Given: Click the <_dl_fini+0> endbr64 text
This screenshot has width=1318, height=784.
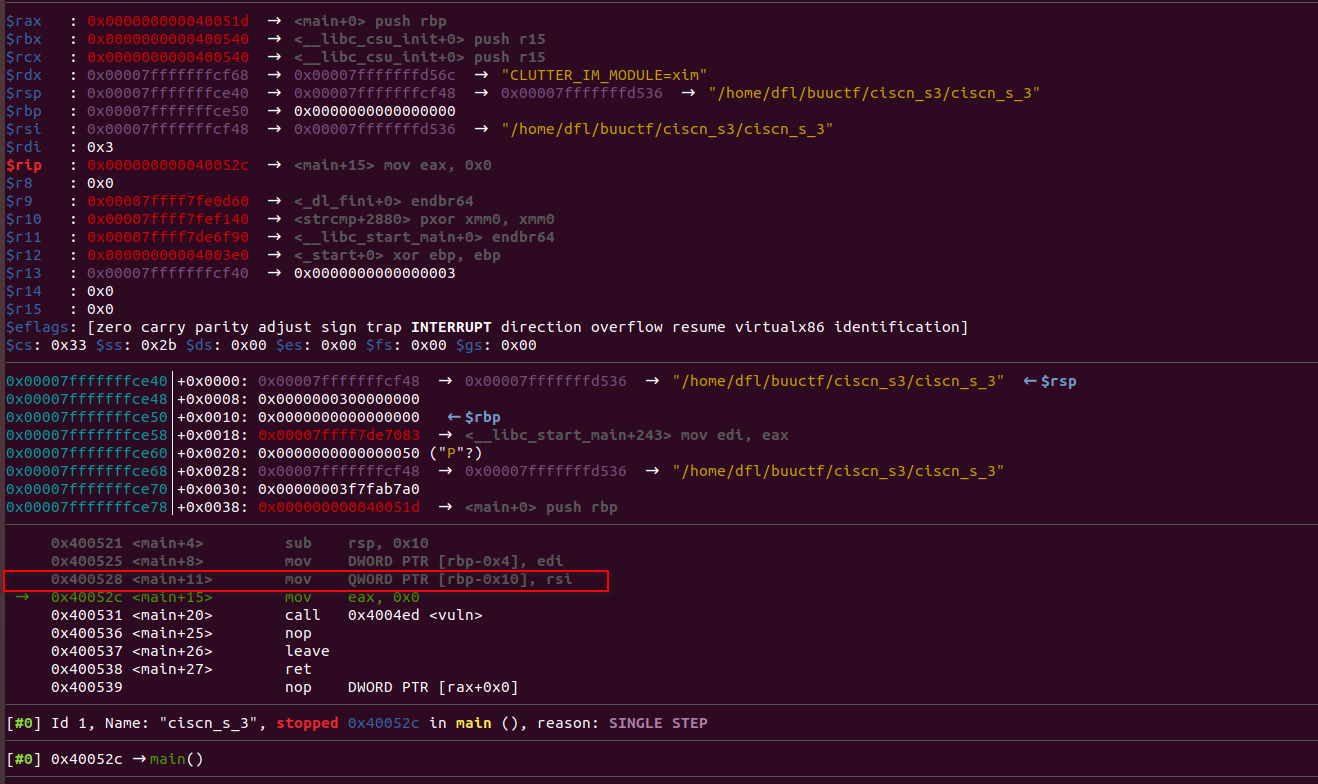Looking at the screenshot, I should point(384,201).
